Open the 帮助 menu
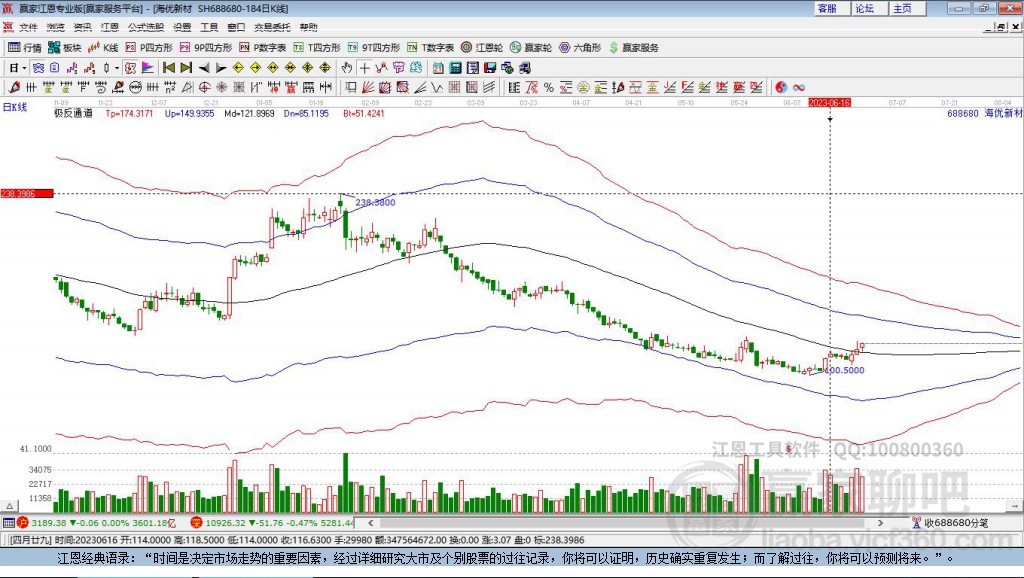Viewport: 1024px width, 578px height. coord(308,27)
